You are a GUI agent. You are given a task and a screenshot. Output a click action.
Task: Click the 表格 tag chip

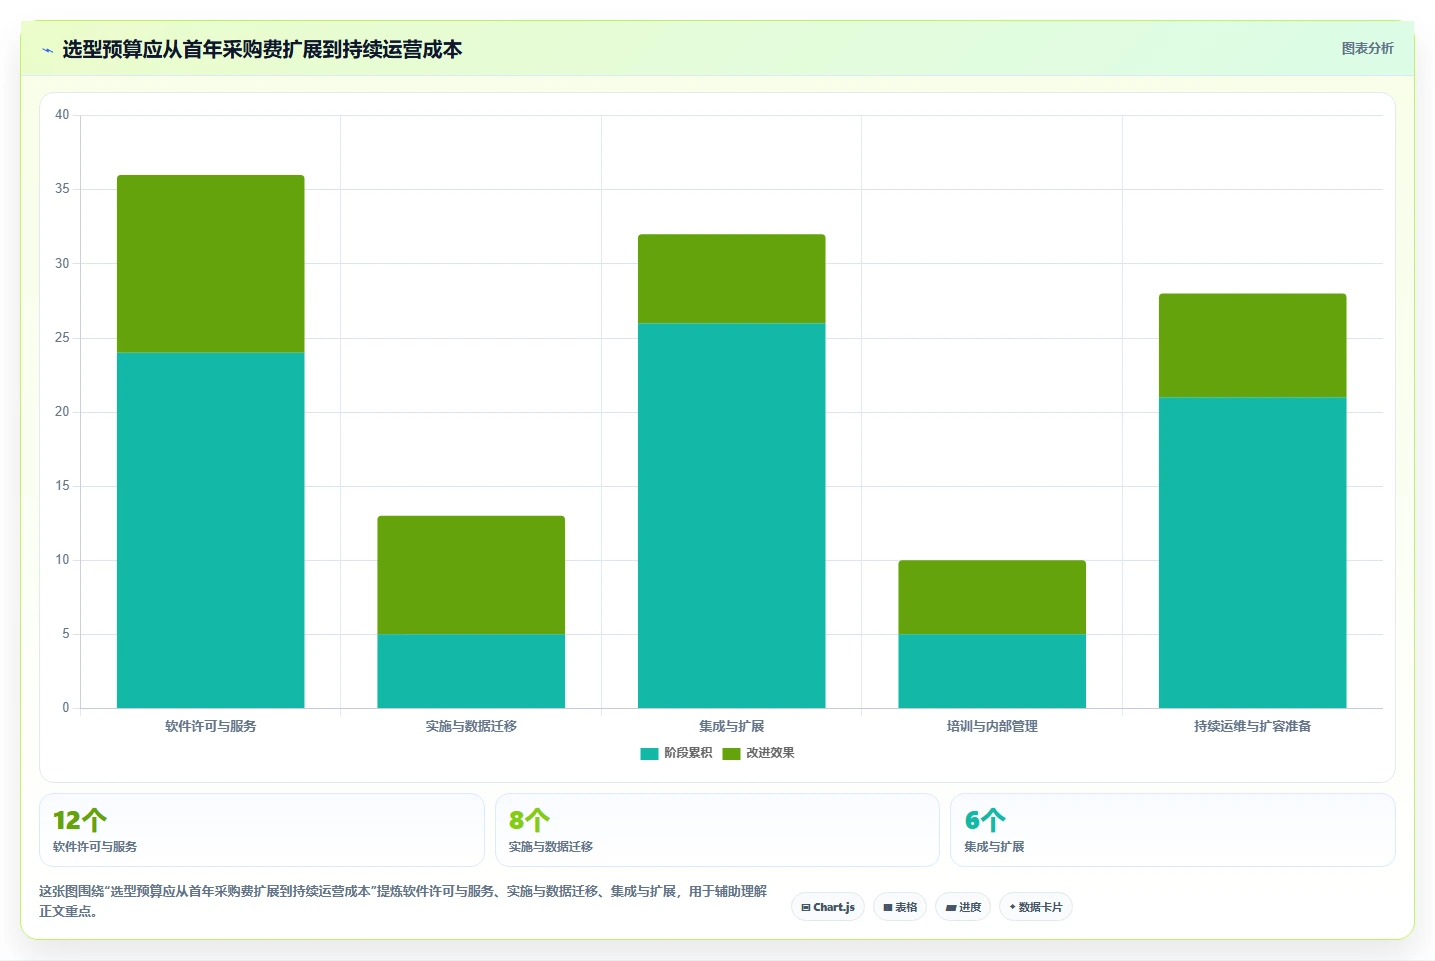pos(900,907)
